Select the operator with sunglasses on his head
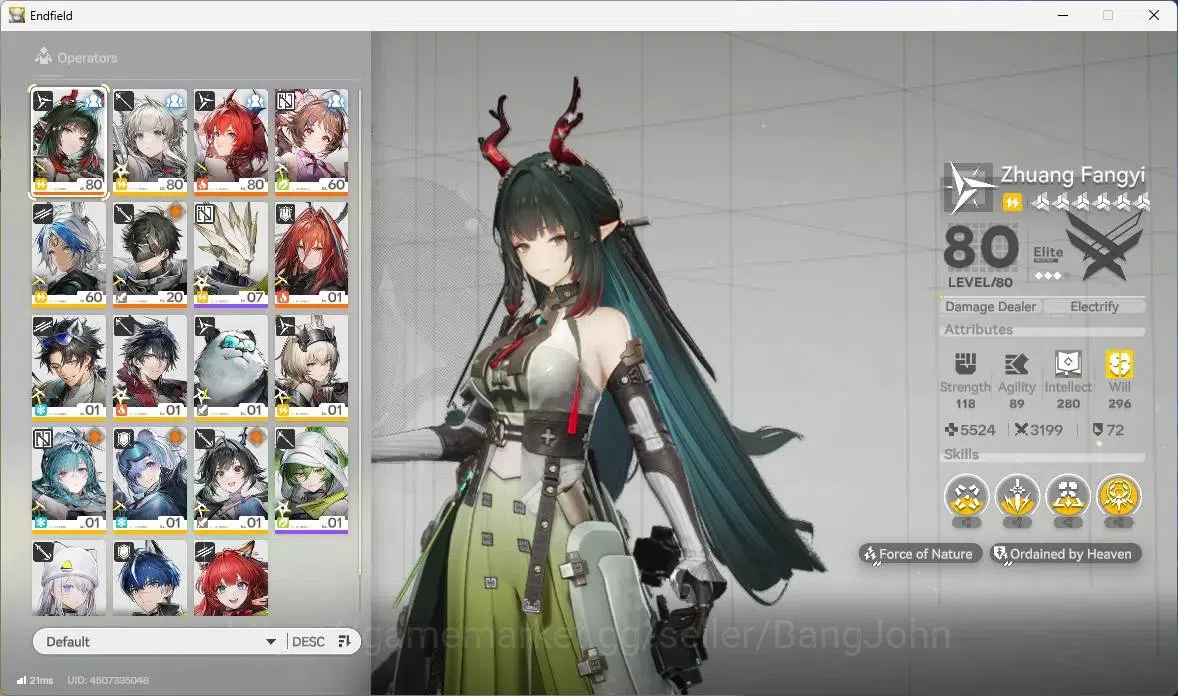The image size is (1178, 696). [68, 368]
